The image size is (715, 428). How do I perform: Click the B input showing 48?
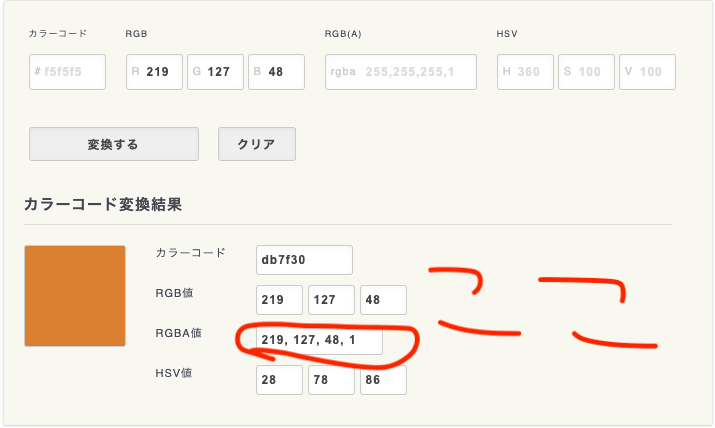(276, 72)
